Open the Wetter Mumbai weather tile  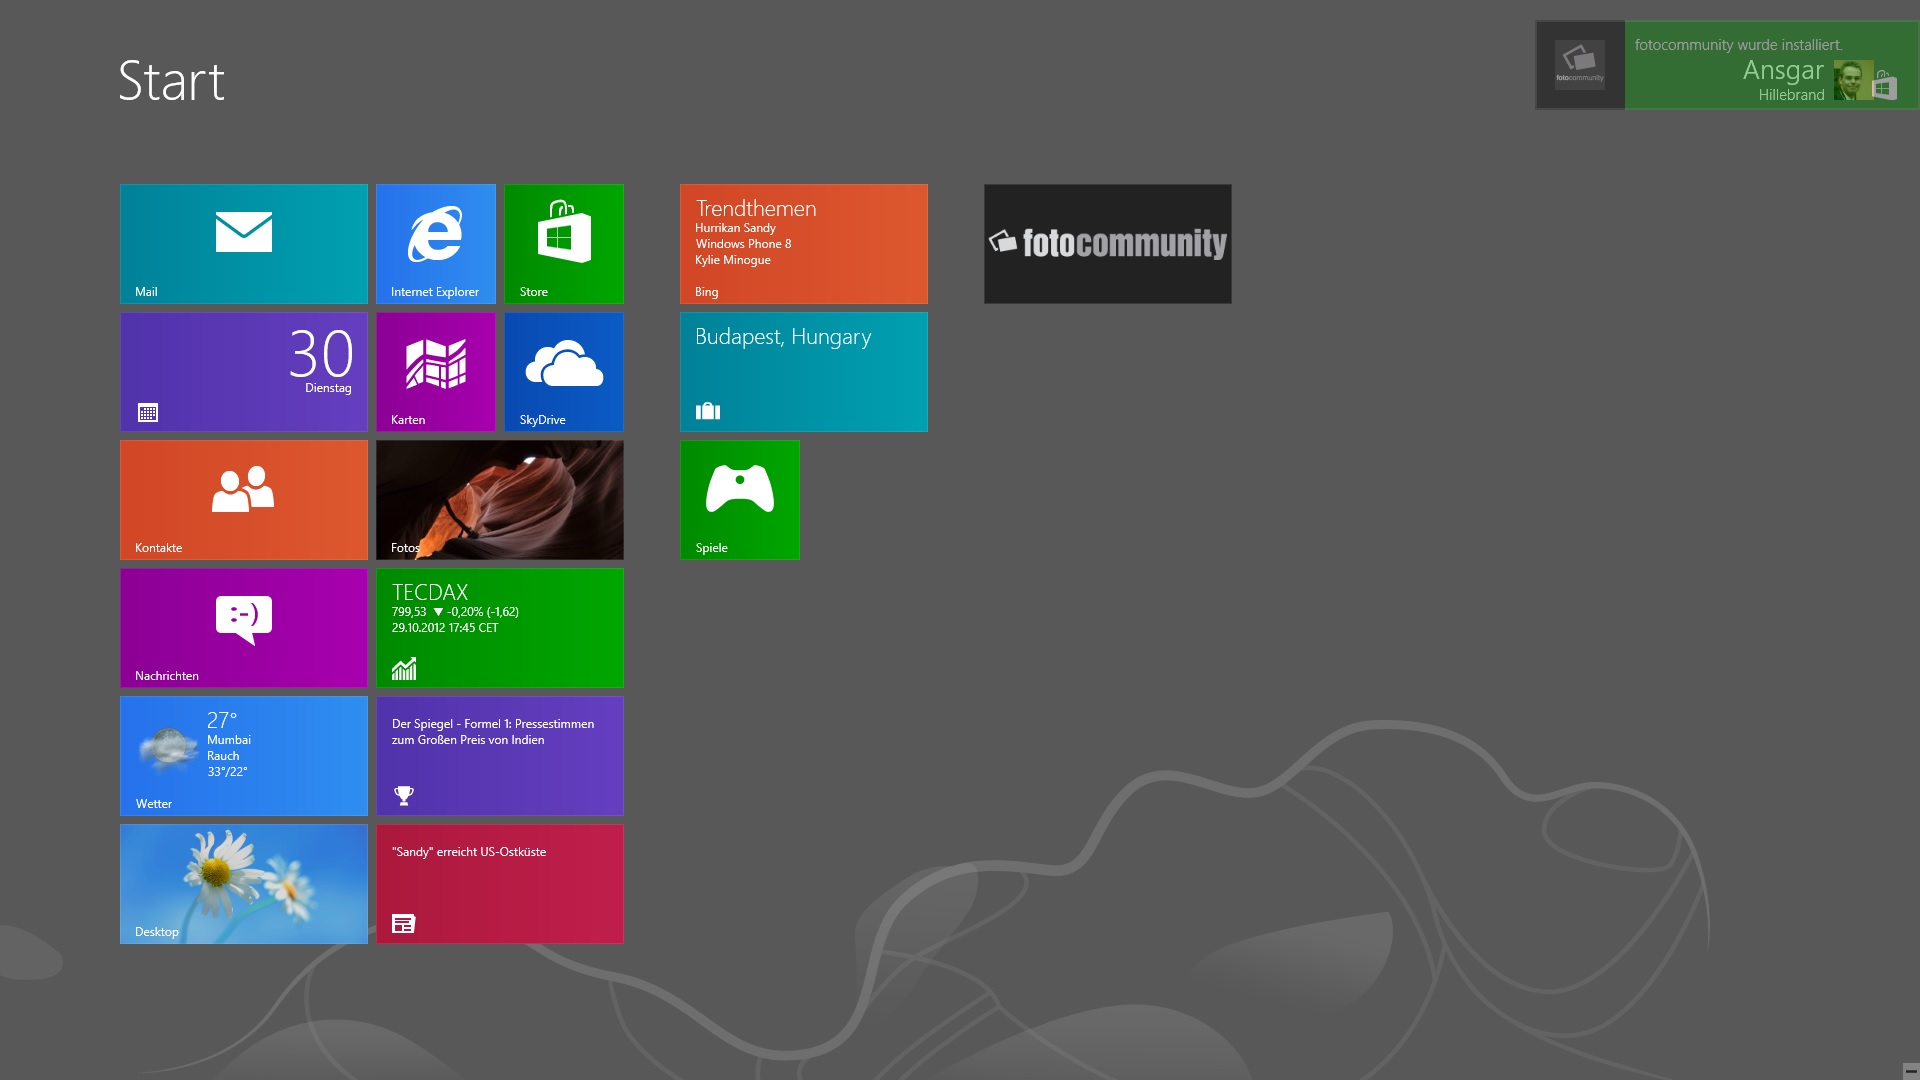[x=243, y=755]
